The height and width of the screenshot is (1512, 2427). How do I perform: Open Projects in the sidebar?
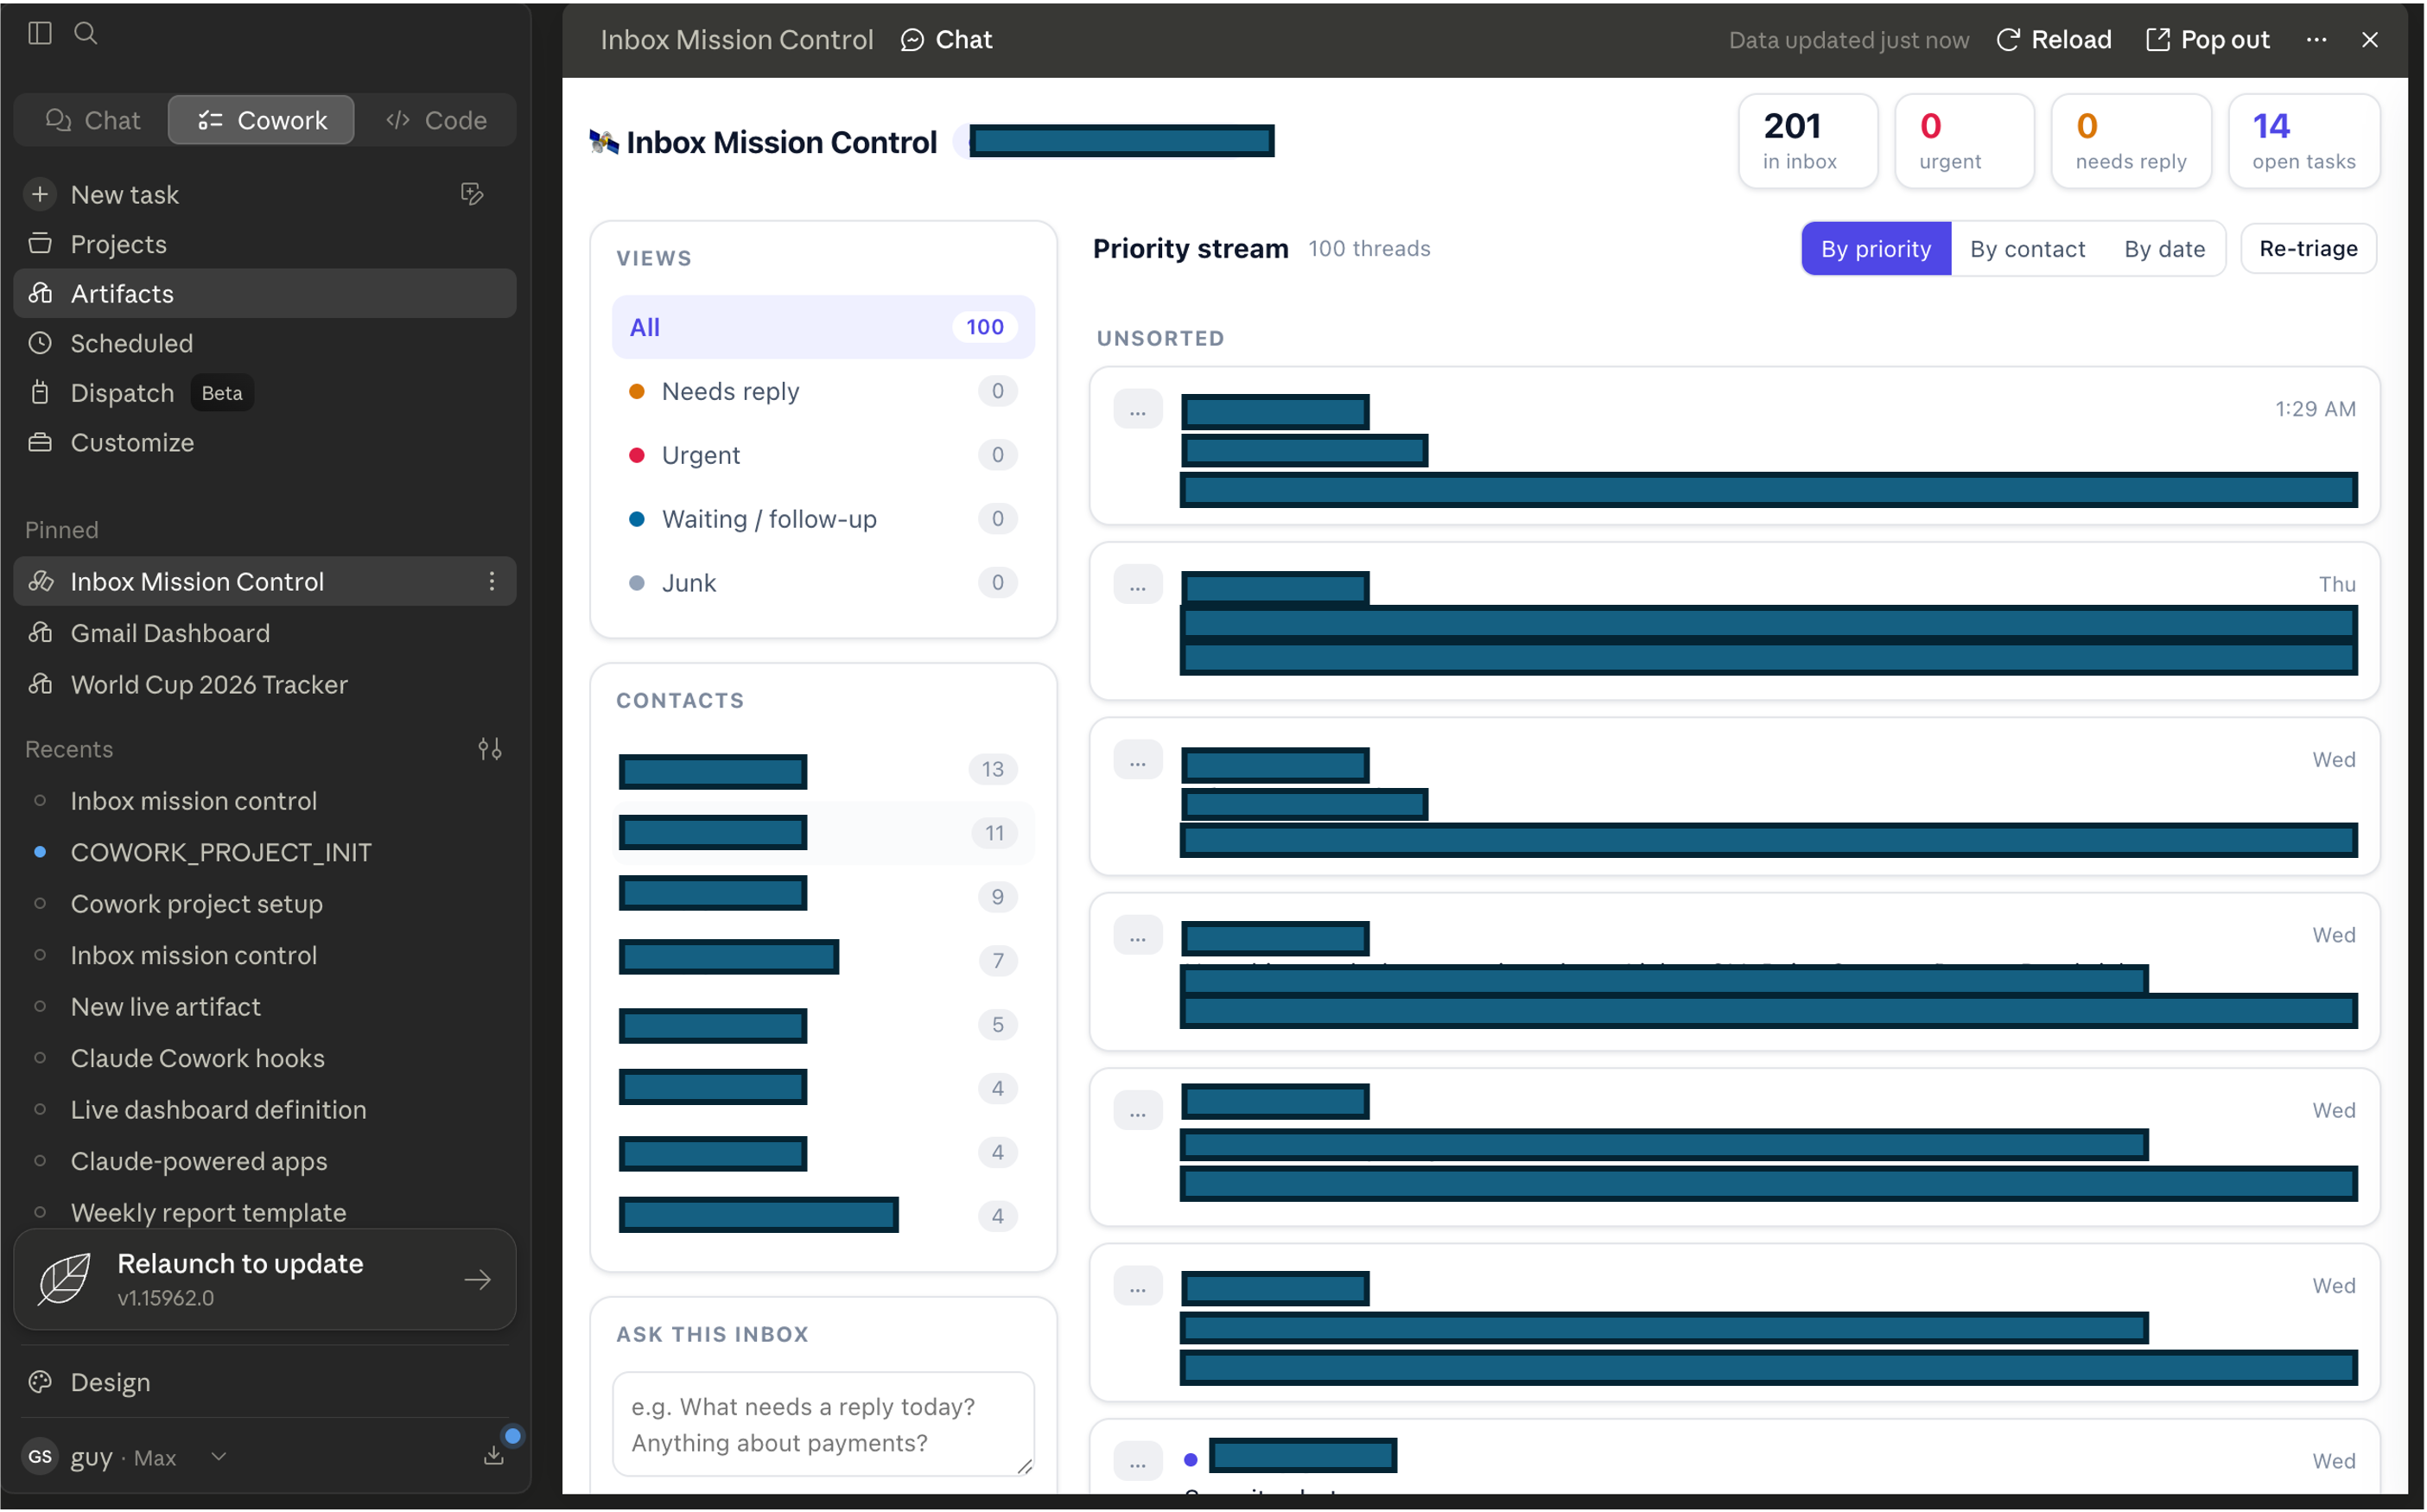coord(265,244)
